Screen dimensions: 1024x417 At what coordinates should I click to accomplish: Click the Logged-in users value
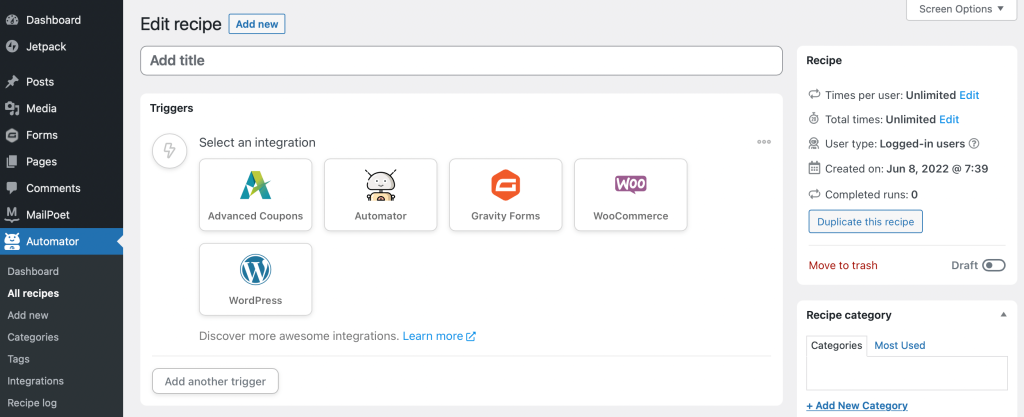point(922,144)
